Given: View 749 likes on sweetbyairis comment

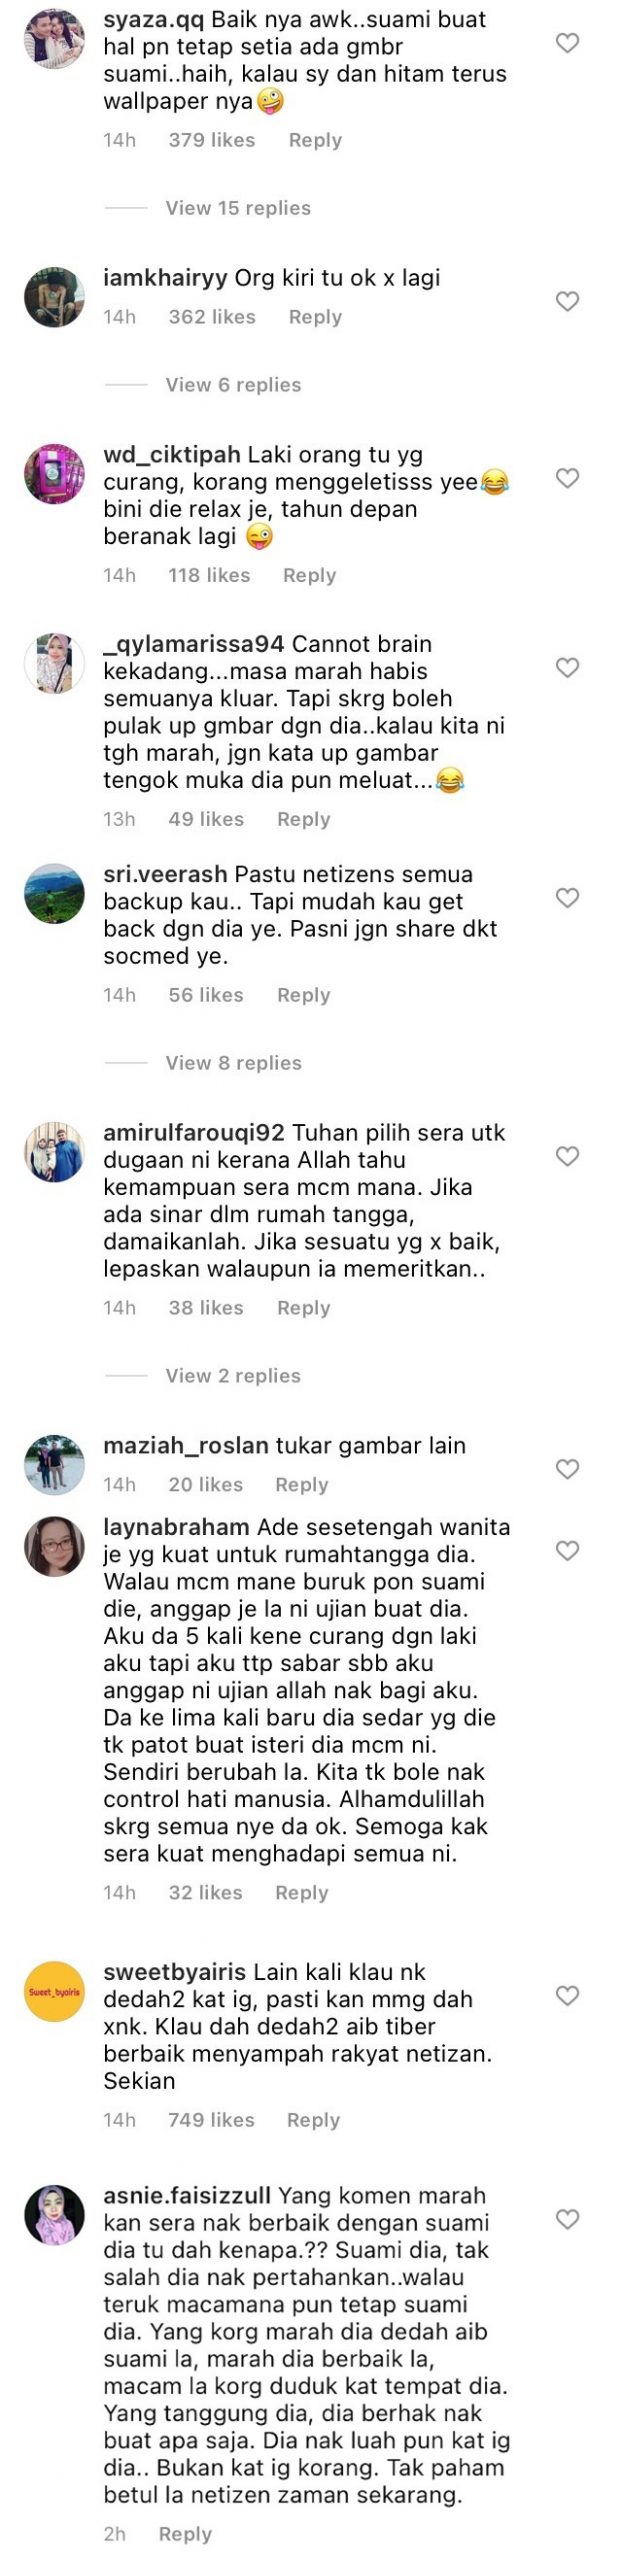Looking at the screenshot, I should coord(211,2120).
